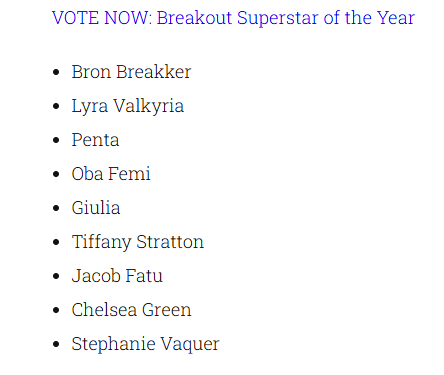Select the Tiffany Stratton list item
Screen dimensions: 444x375
(x=138, y=242)
